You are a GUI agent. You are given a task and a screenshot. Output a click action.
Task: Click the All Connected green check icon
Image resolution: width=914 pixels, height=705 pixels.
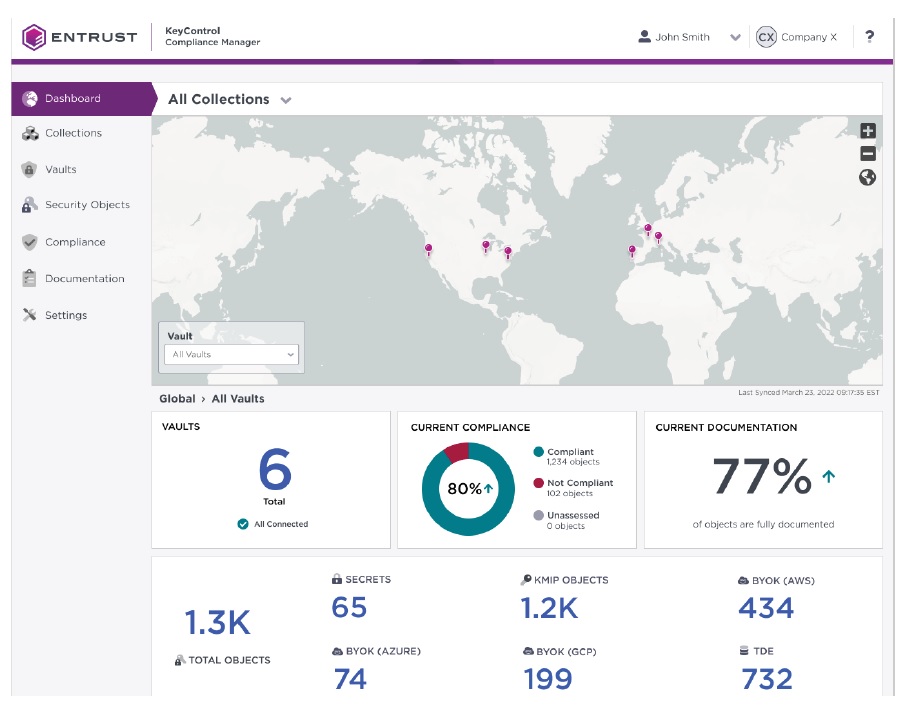pos(243,524)
